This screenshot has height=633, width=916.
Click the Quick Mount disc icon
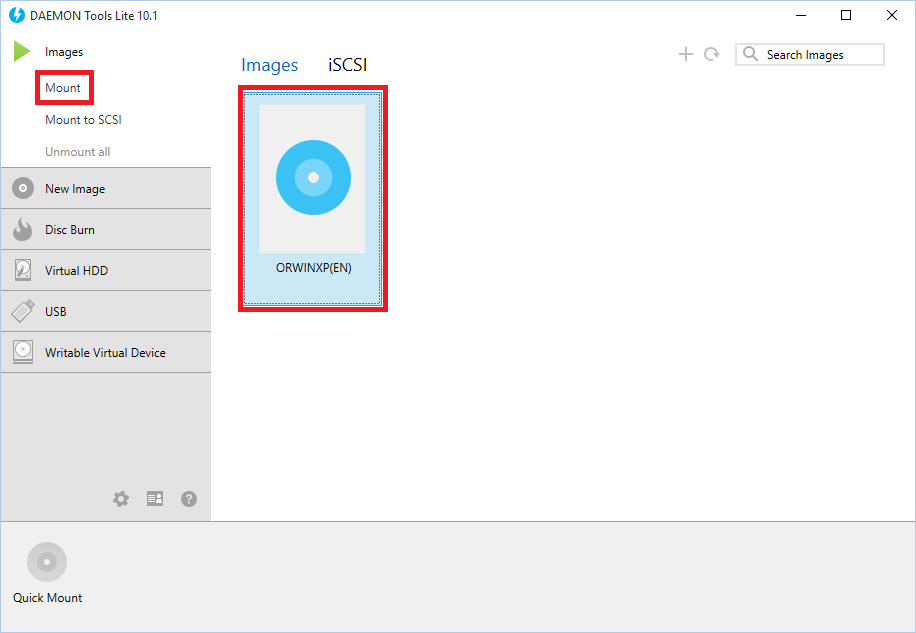pyautogui.click(x=47, y=562)
